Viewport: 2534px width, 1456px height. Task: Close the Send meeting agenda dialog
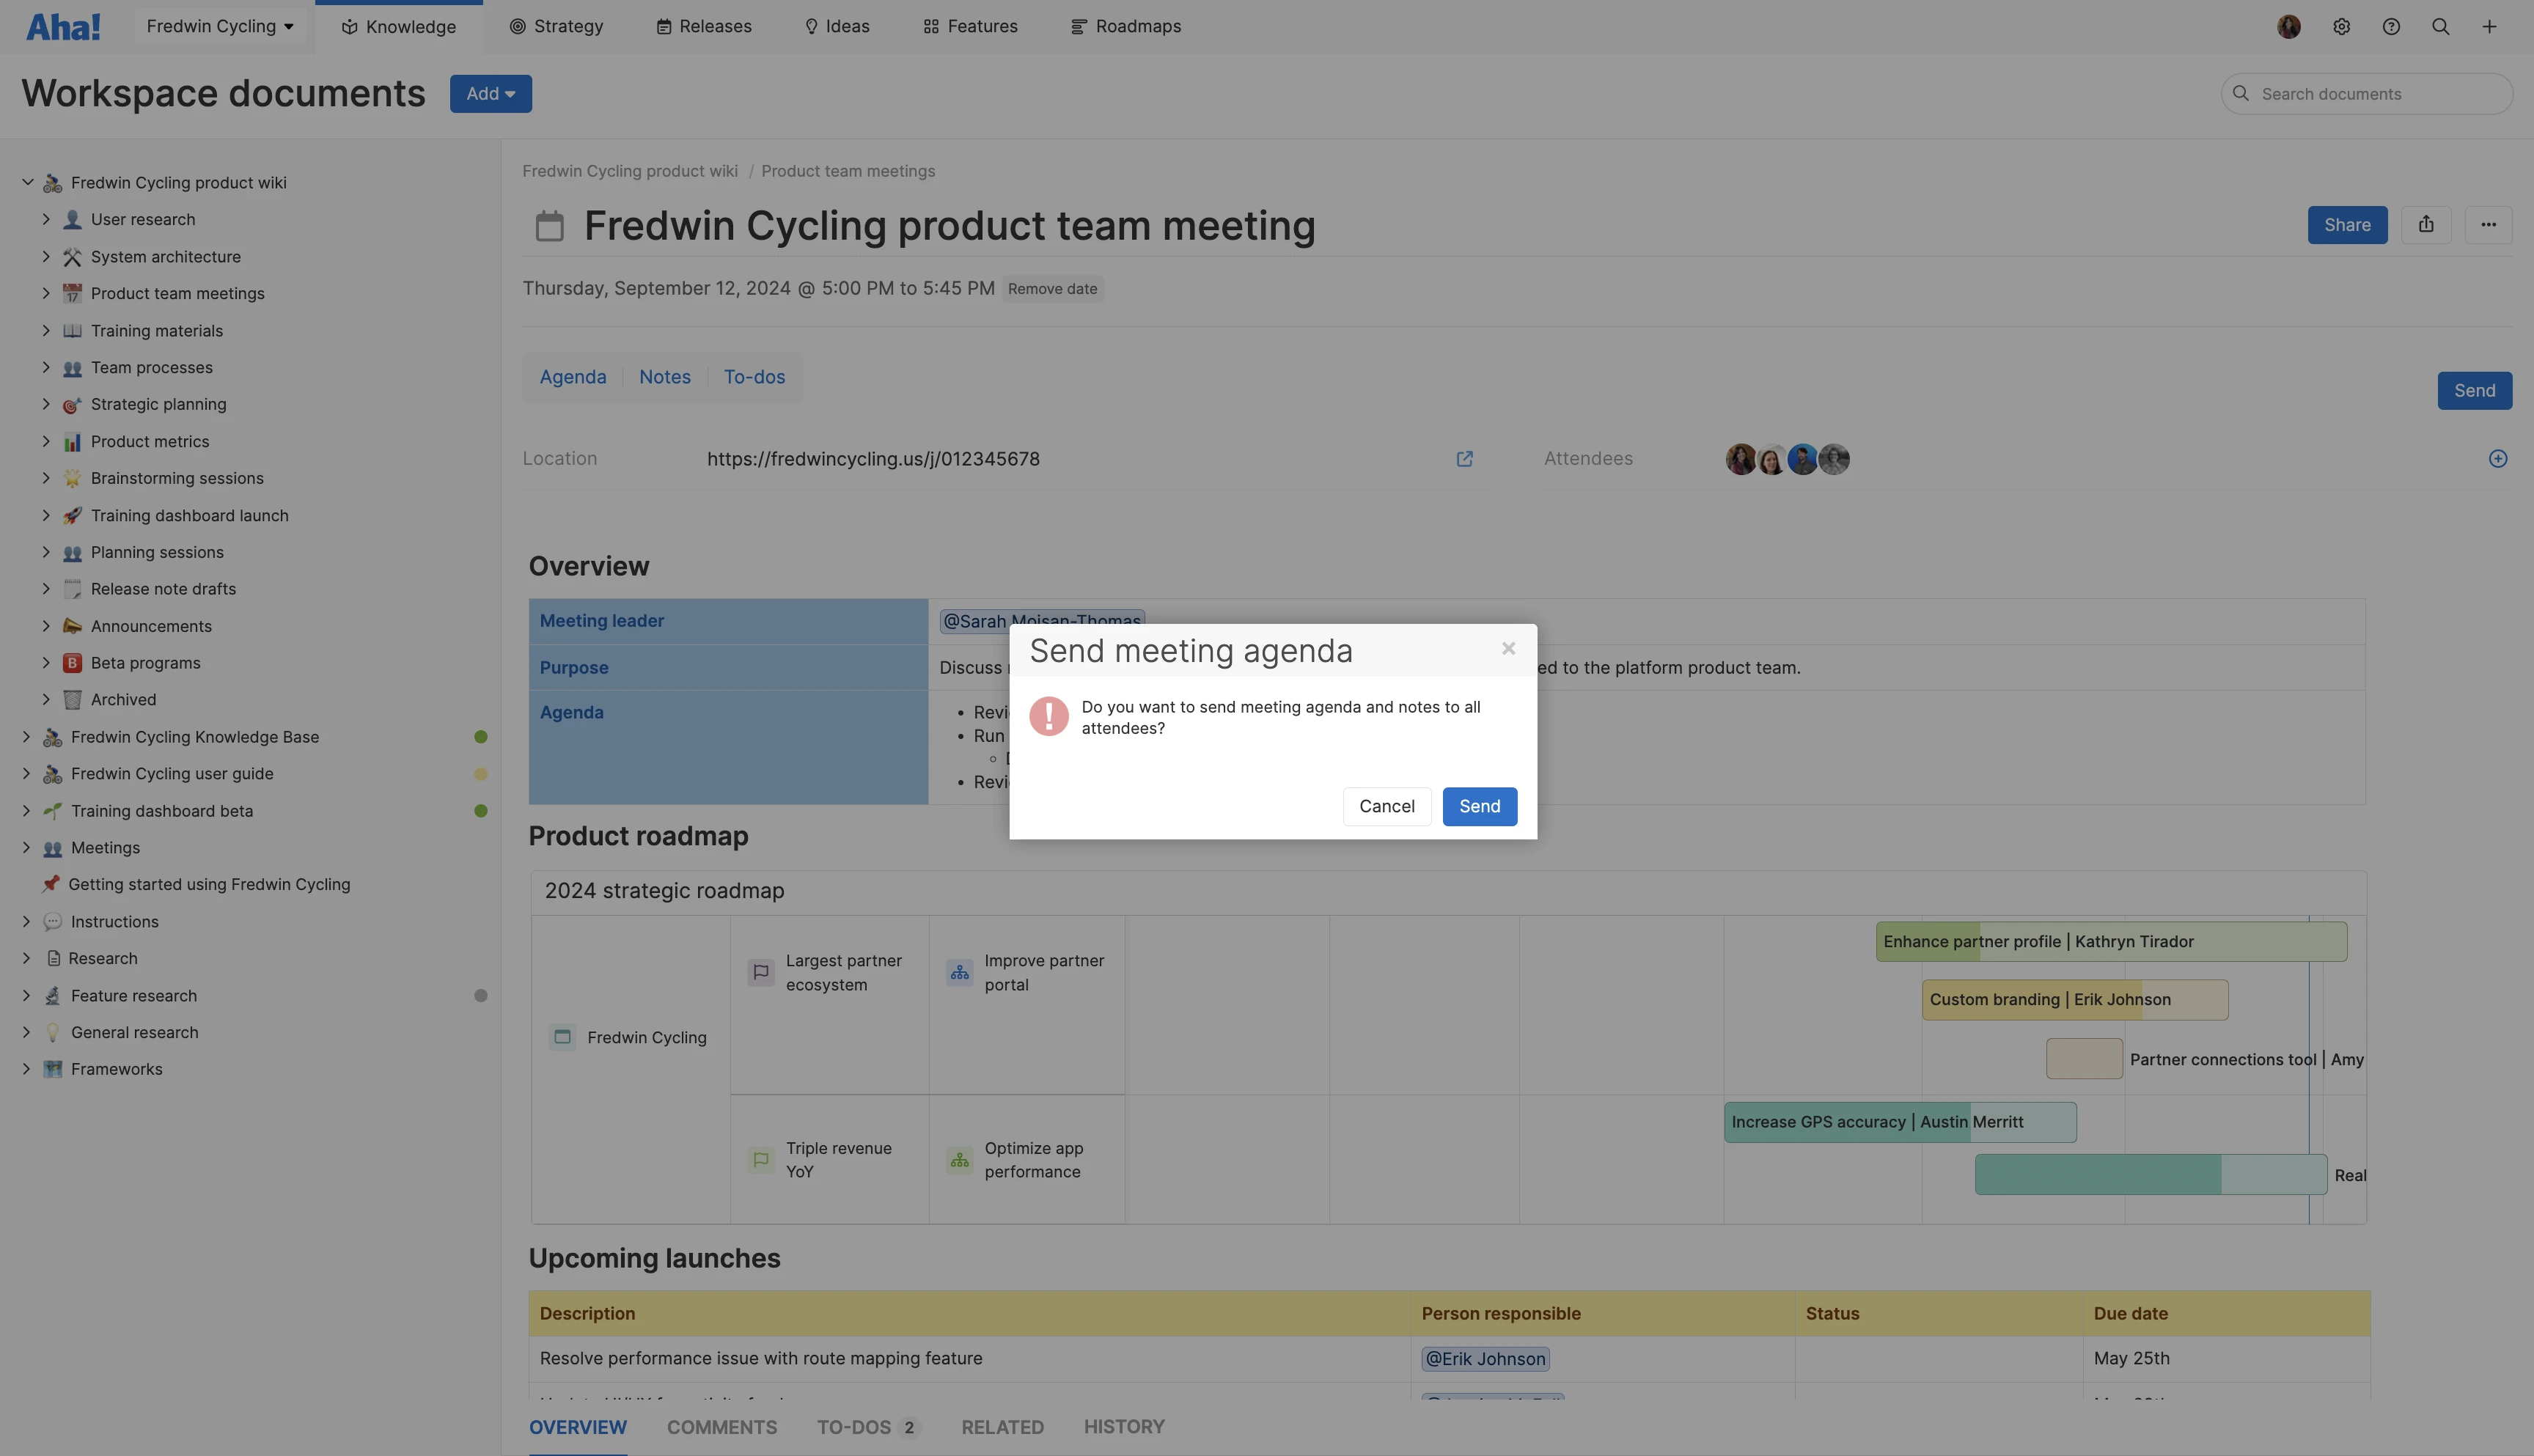click(x=1508, y=649)
